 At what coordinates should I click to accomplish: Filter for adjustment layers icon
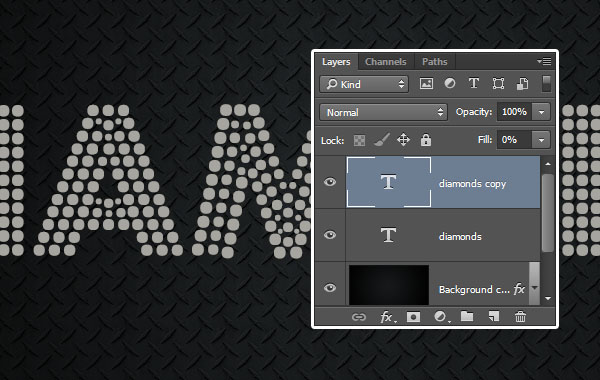450,83
